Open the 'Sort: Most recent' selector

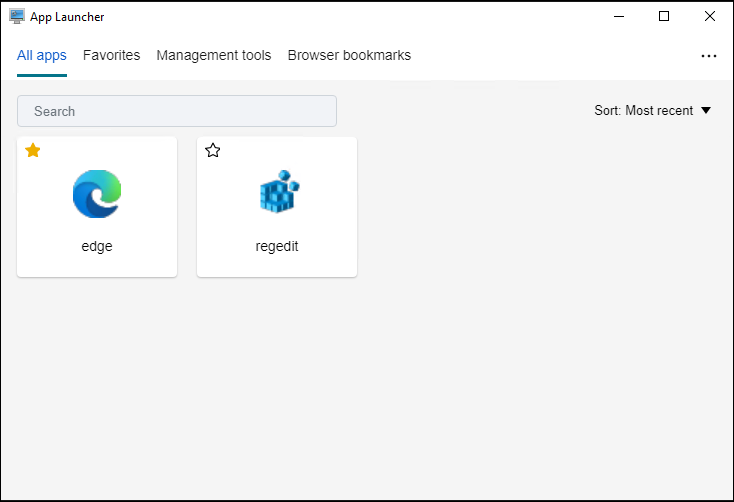tap(643, 111)
